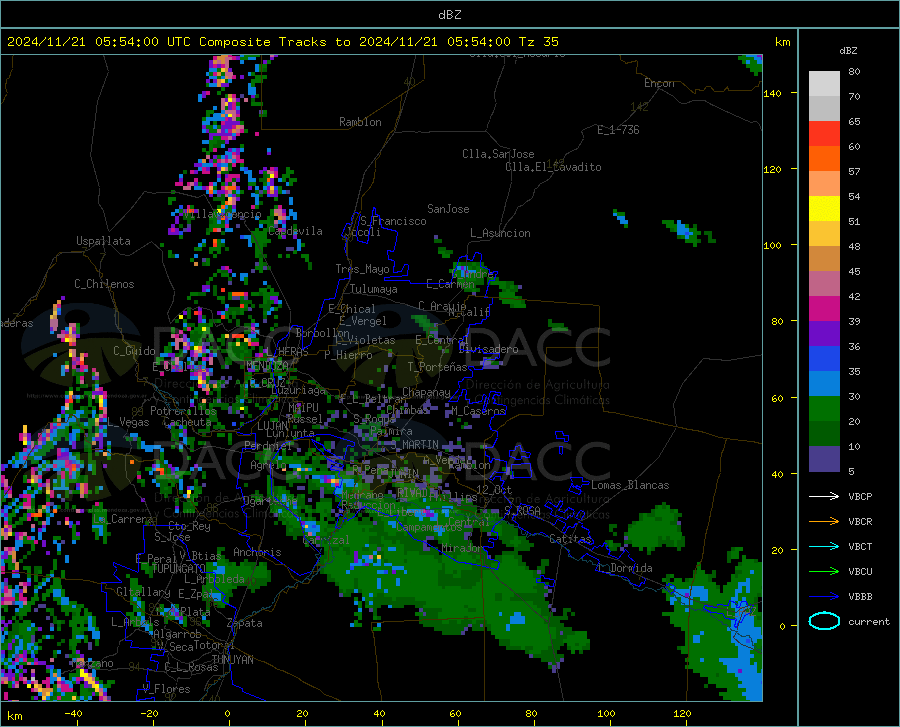900x727 pixels.
Task: Click the Encon map label
Action: click(x=659, y=83)
